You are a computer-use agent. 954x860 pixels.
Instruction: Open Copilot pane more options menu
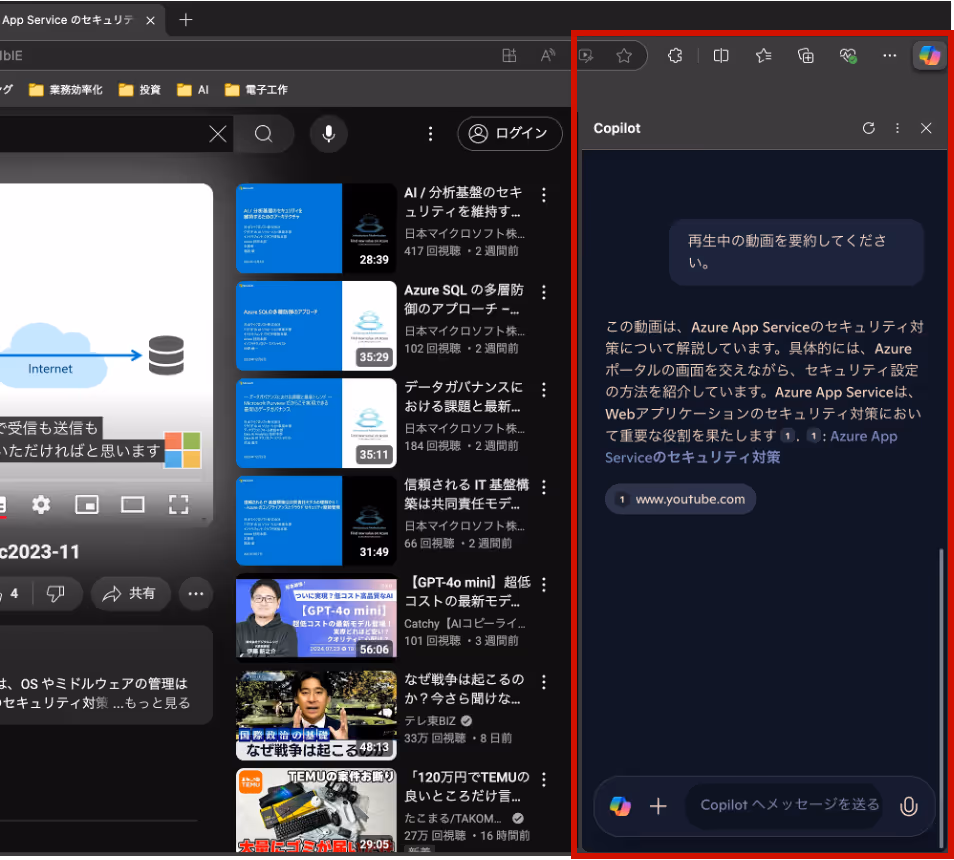coord(897,128)
